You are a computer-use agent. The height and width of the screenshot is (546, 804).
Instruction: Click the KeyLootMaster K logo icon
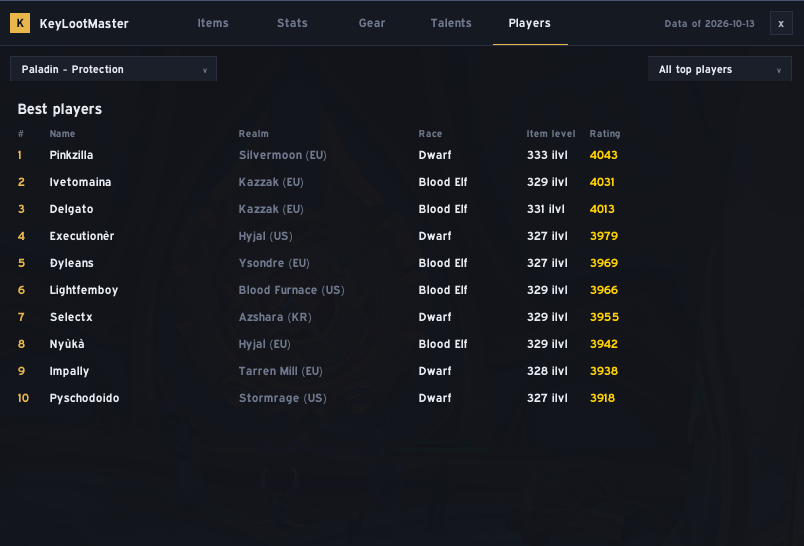pos(20,23)
